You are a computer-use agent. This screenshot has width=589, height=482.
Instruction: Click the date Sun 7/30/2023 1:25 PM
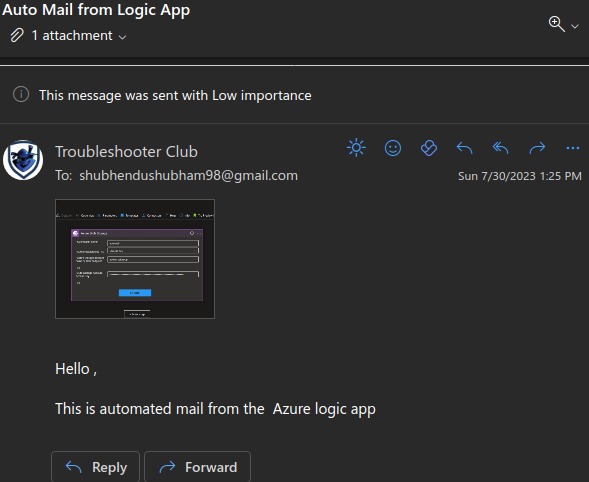(520, 176)
